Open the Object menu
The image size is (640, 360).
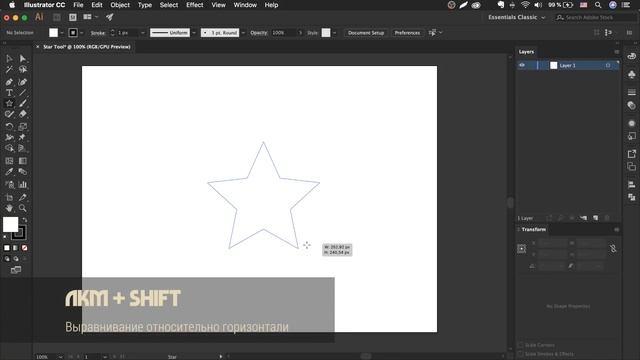pyautogui.click(x=120, y=5)
